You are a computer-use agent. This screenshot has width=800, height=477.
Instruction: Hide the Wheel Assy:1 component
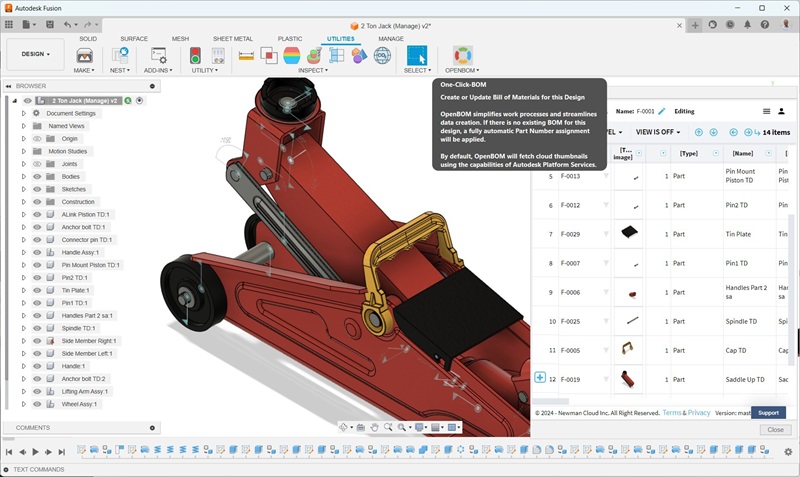[37, 404]
